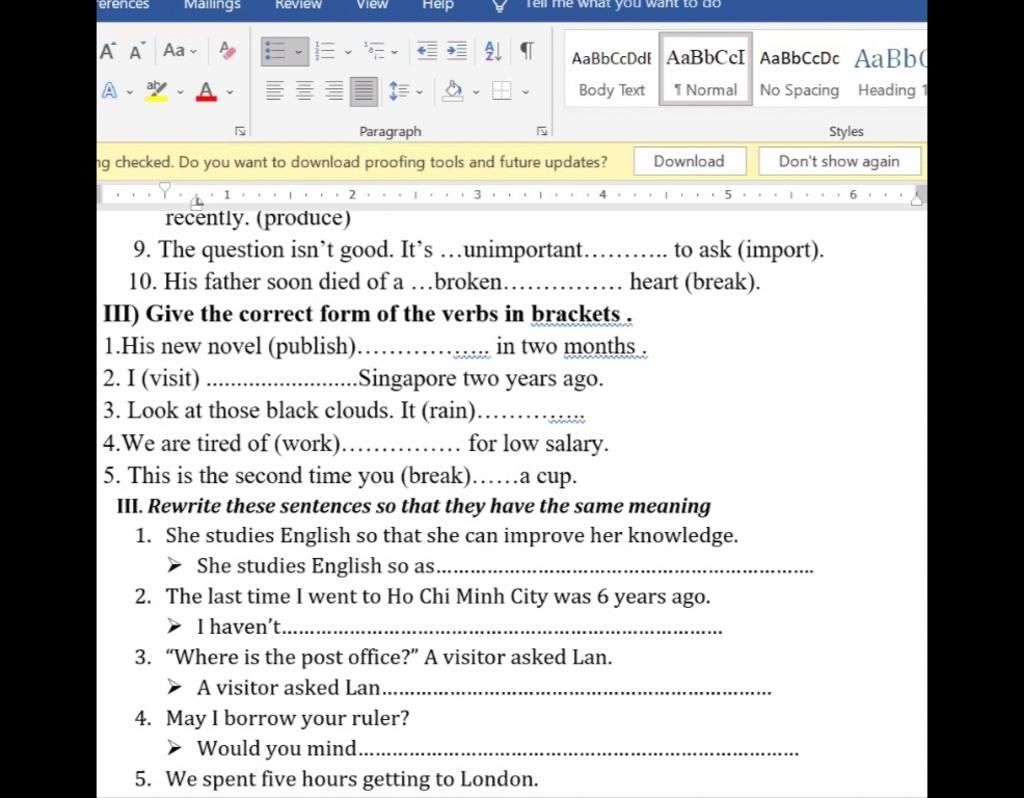Apply the Normal style
Viewport: 1024px width, 798px height.
coord(705,71)
